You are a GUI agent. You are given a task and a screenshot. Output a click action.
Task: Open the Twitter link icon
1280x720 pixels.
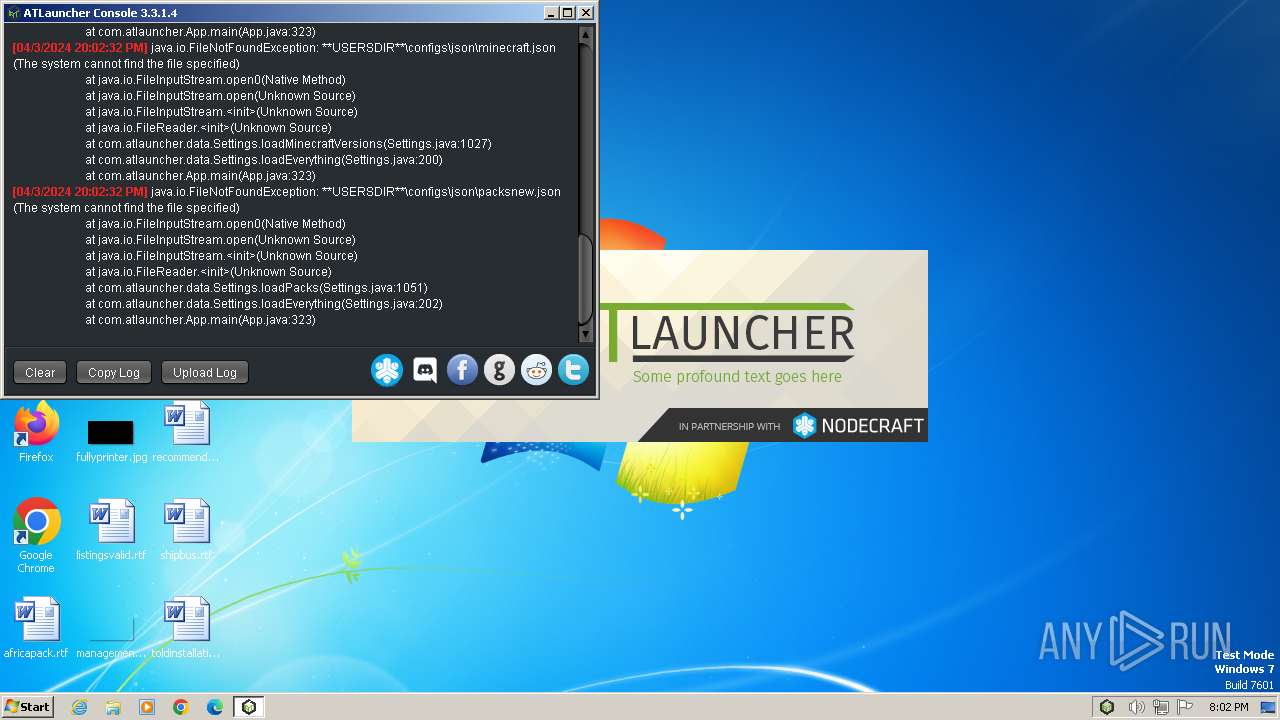573,371
